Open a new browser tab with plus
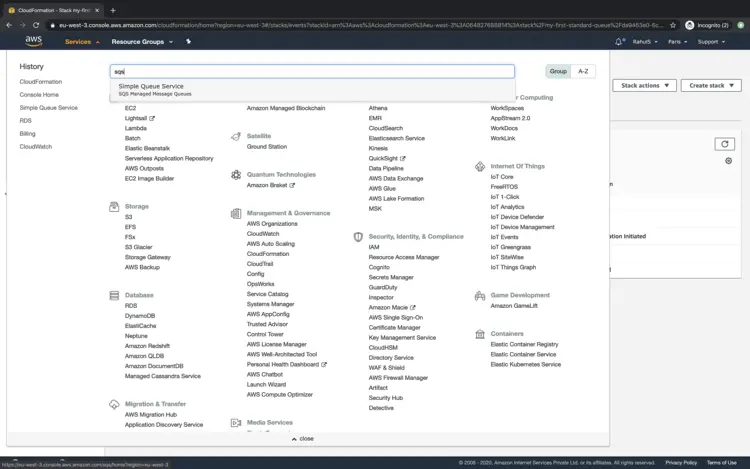 [113, 10]
